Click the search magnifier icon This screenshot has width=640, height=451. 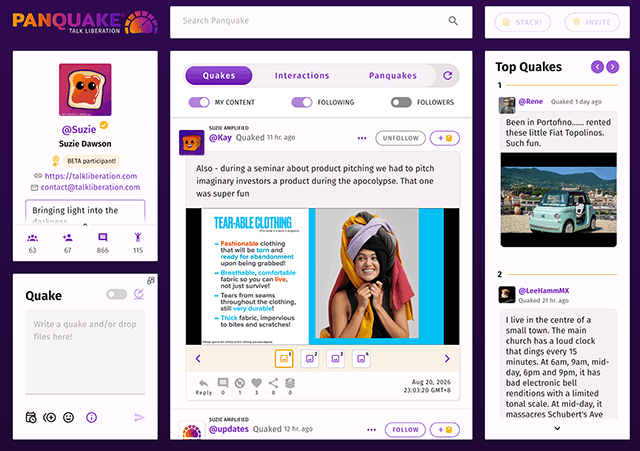(453, 21)
